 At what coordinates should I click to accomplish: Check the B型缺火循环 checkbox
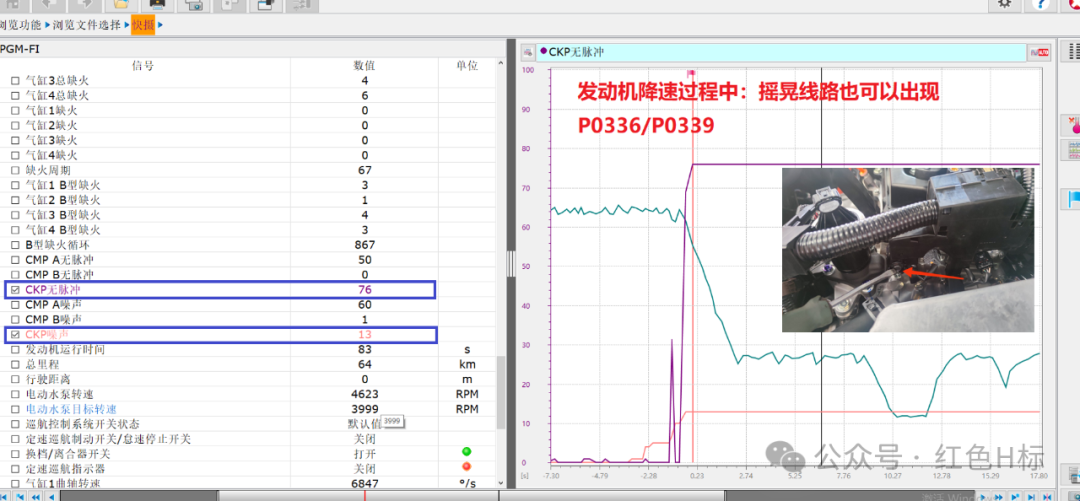click(15, 245)
